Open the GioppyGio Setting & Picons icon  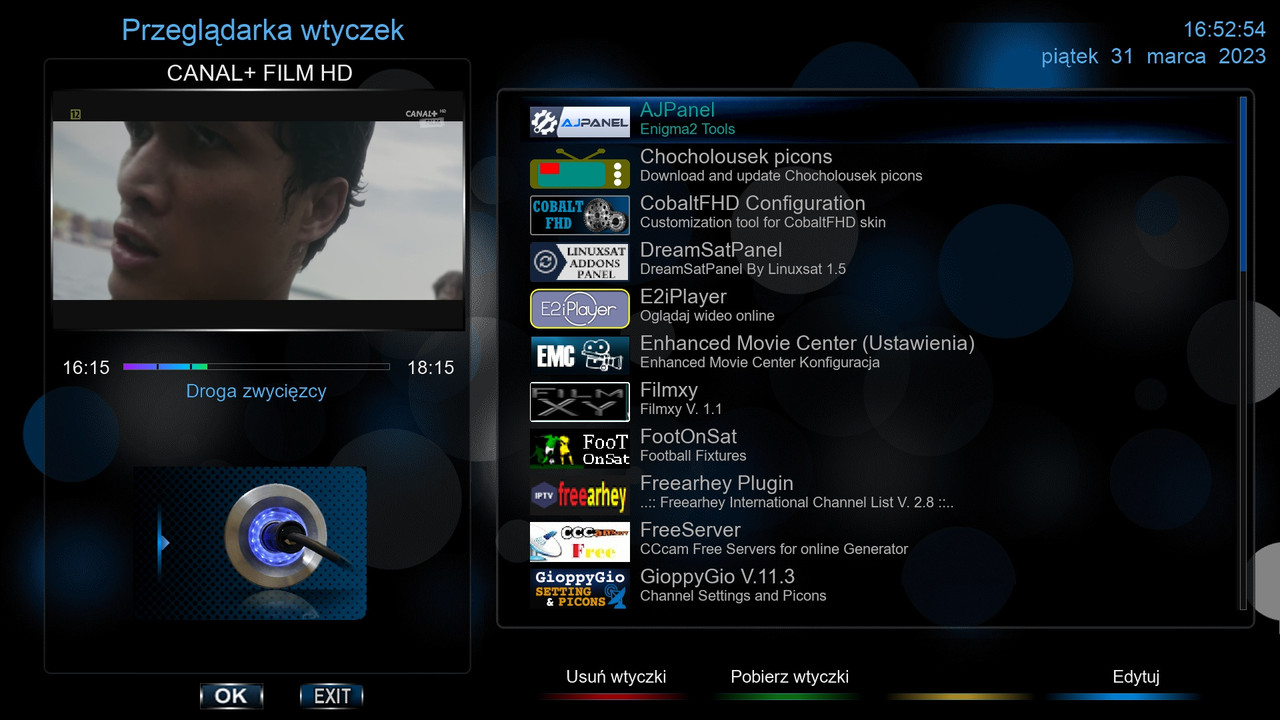[580, 588]
